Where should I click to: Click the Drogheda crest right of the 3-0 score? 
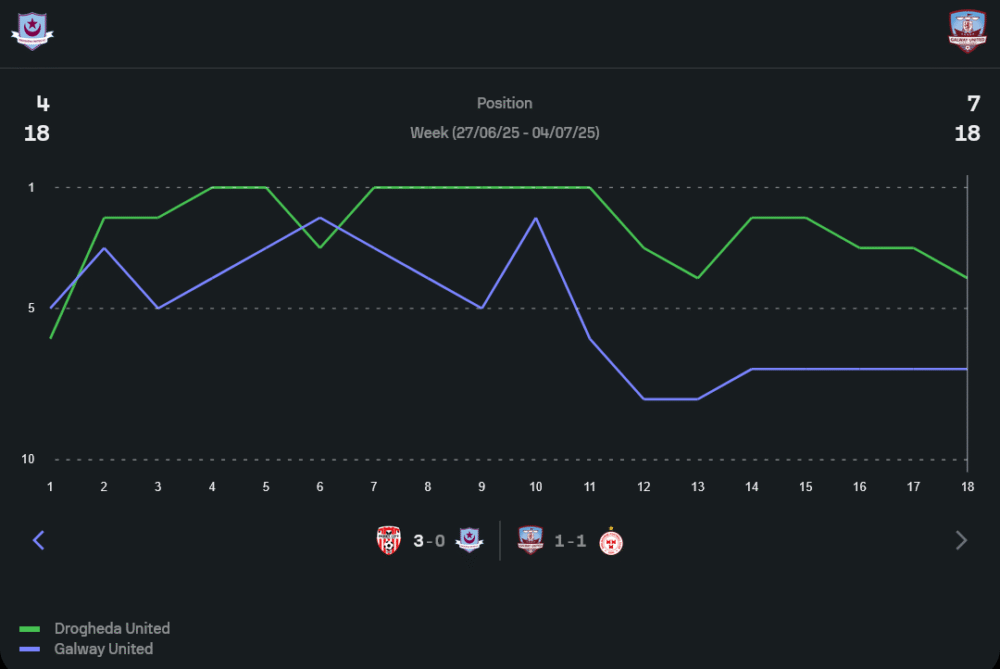point(469,541)
